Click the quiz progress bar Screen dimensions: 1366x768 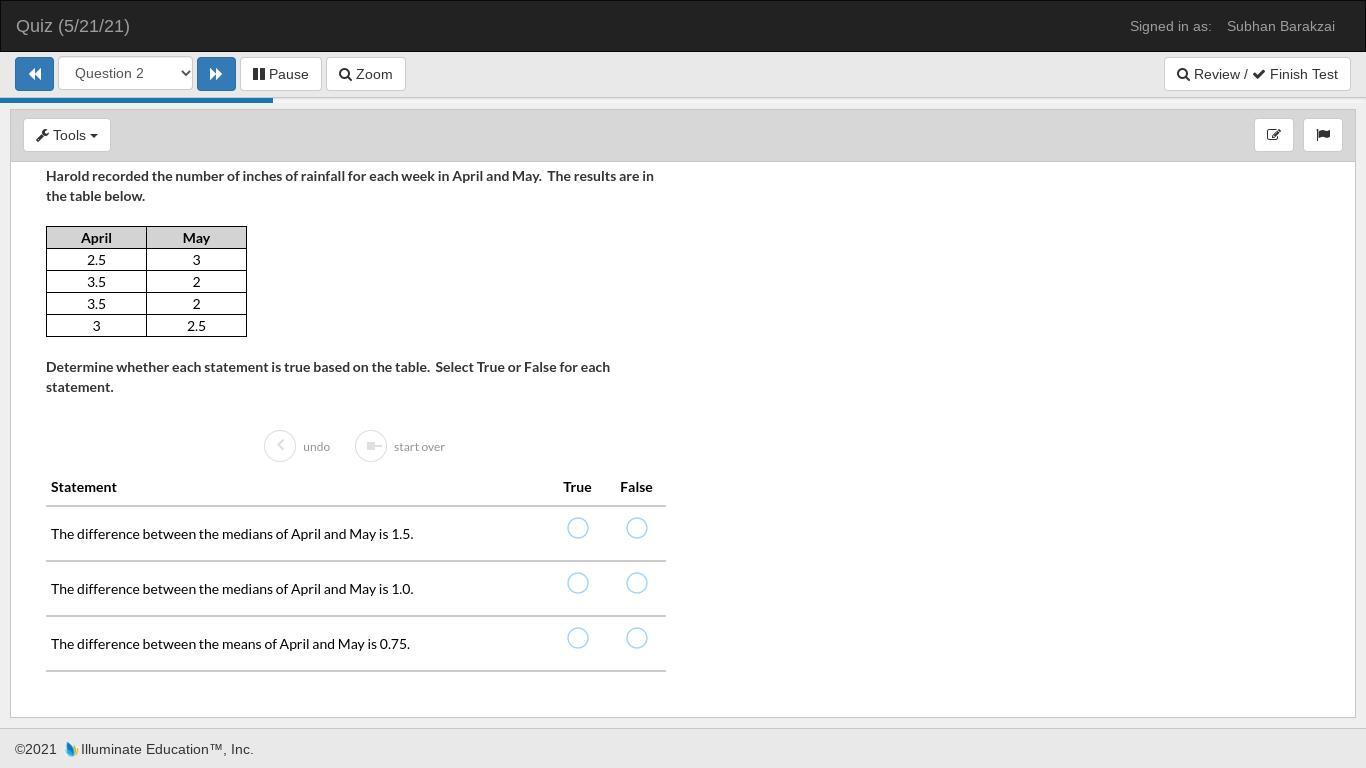(x=136, y=100)
